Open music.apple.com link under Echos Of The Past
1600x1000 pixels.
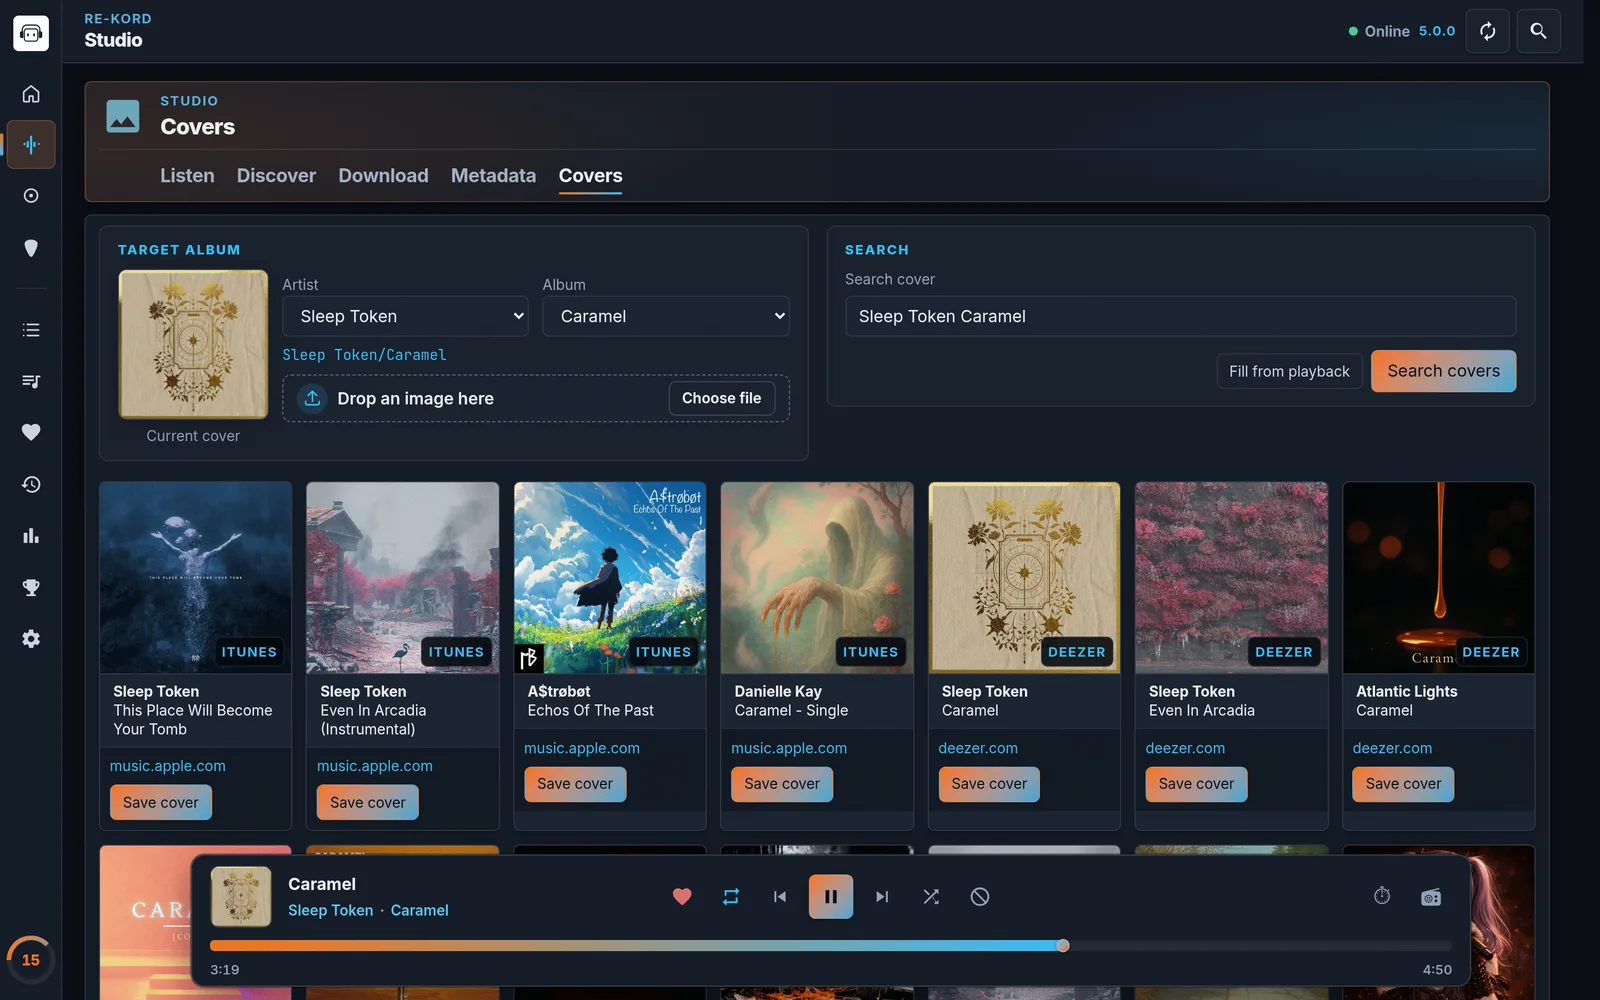click(x=582, y=748)
